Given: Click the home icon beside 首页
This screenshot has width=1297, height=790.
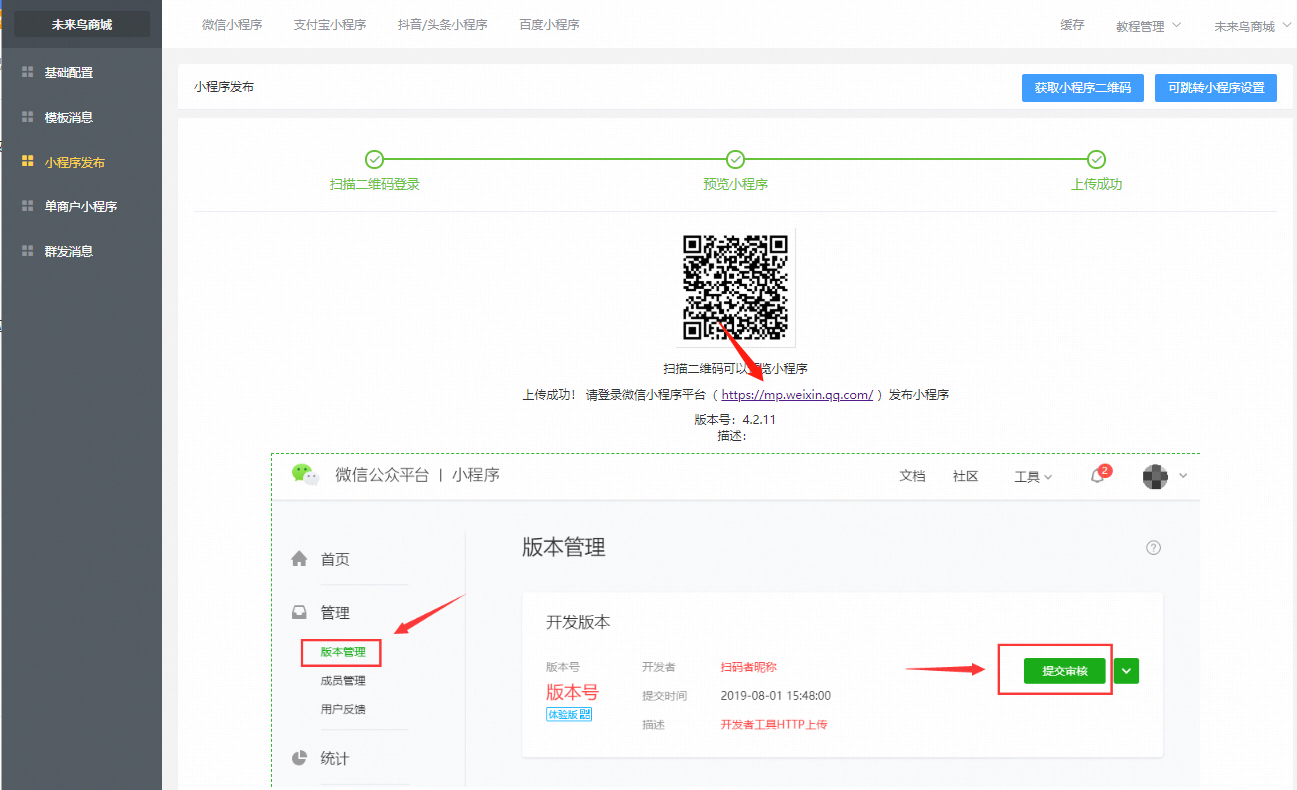Looking at the screenshot, I should (x=299, y=559).
